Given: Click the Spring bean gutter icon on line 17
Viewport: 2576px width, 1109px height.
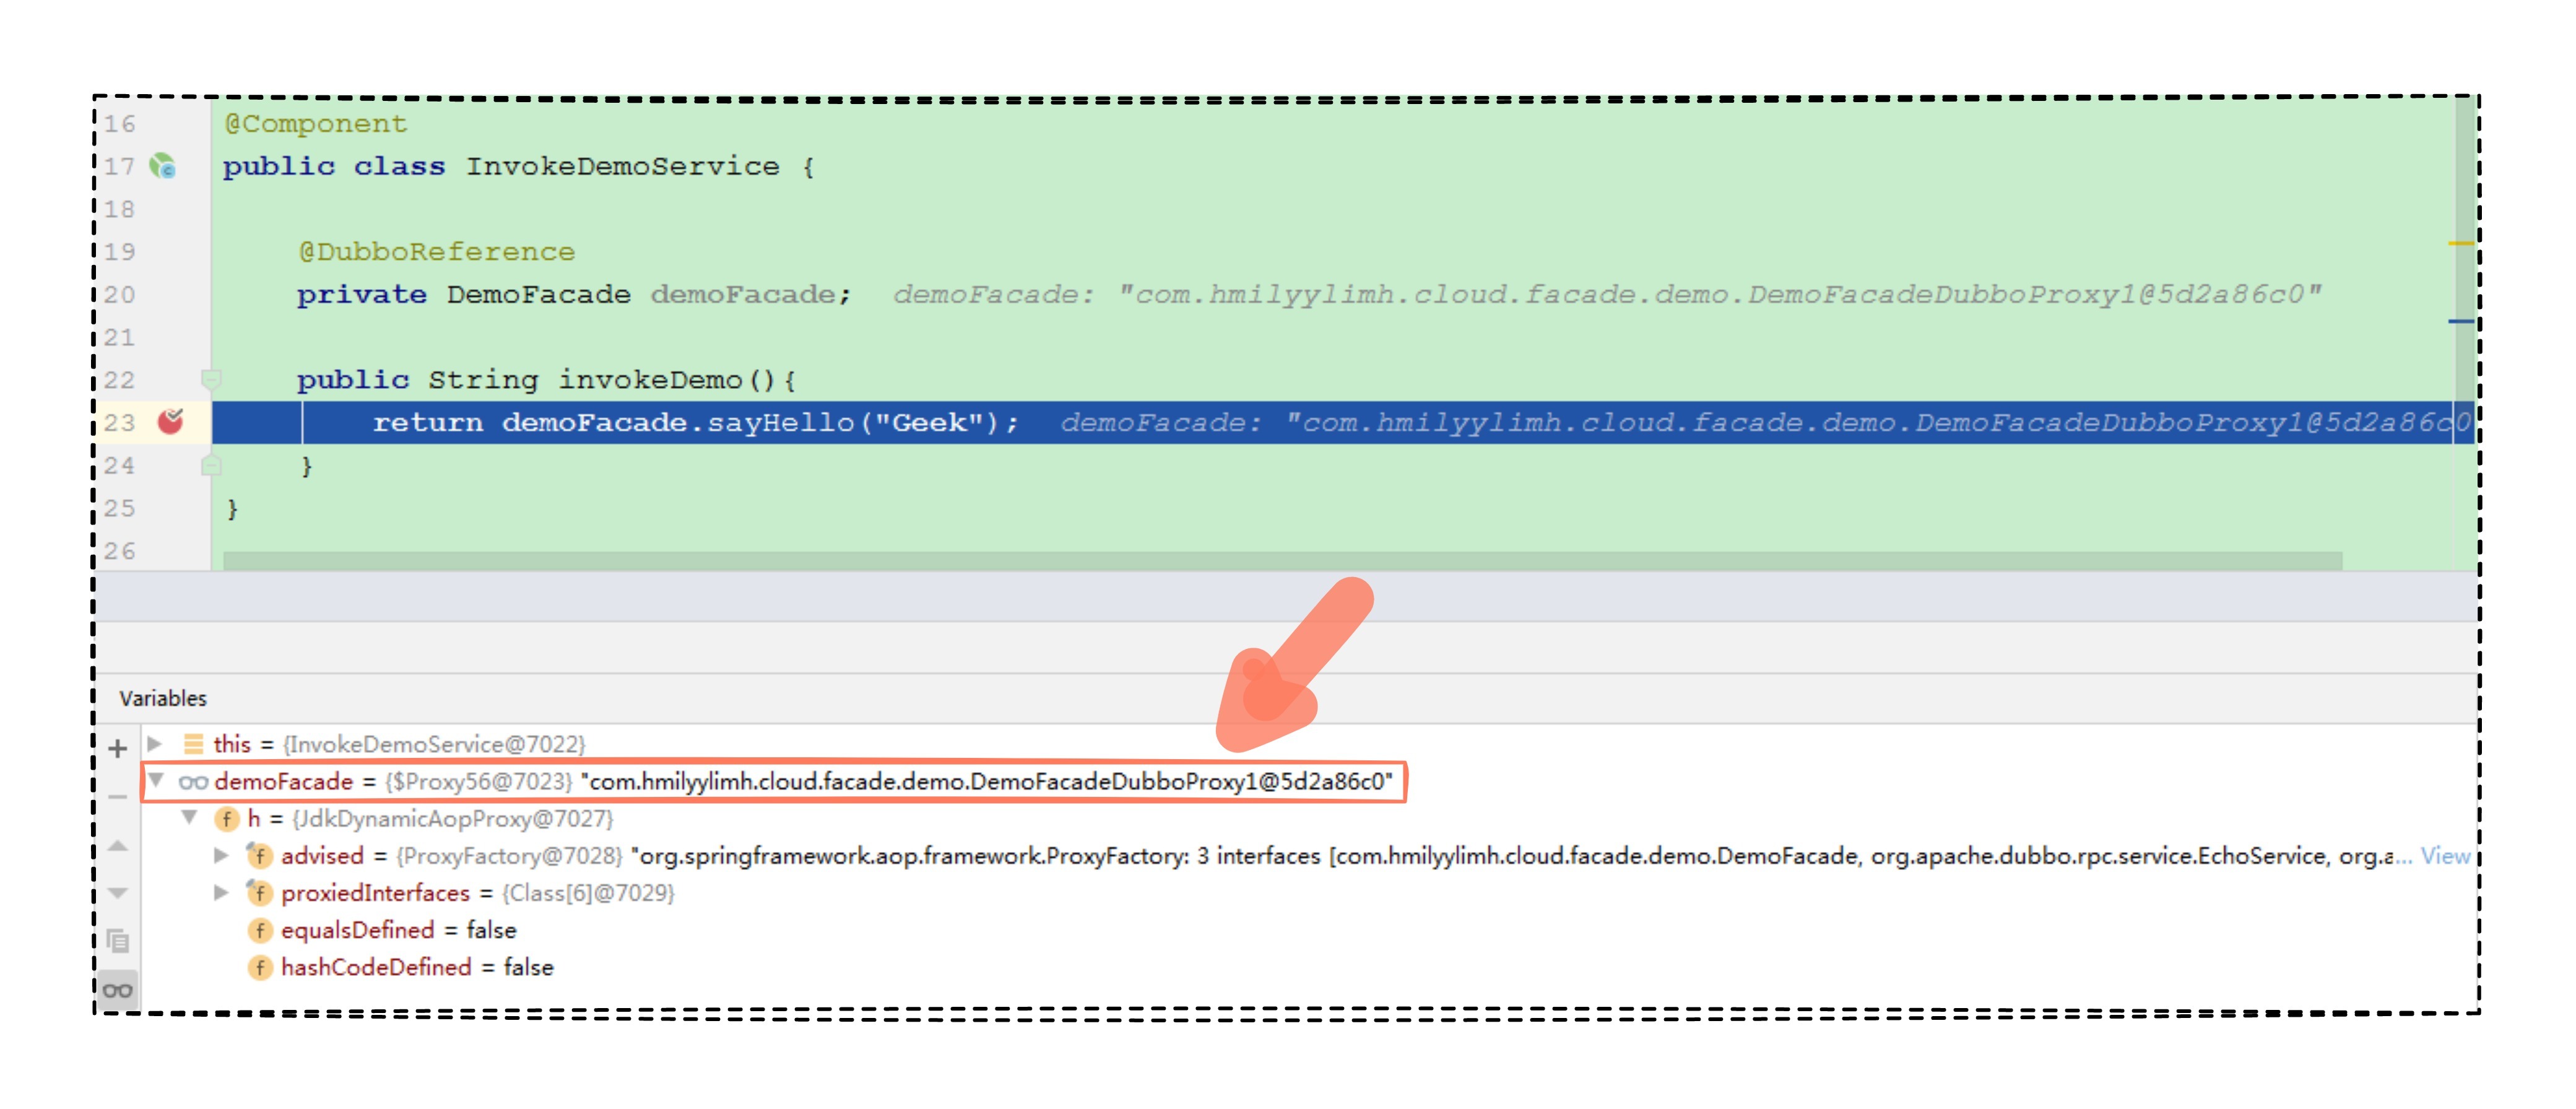Looking at the screenshot, I should coord(163,166).
